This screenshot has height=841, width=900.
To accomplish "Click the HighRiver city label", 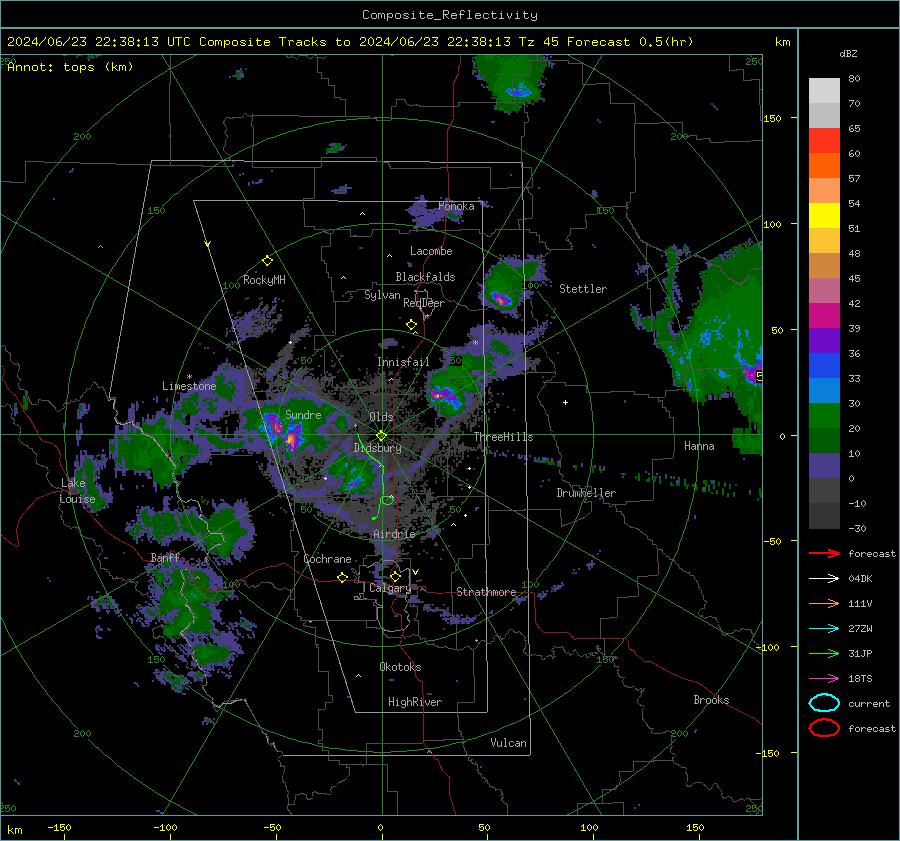I will 415,702.
